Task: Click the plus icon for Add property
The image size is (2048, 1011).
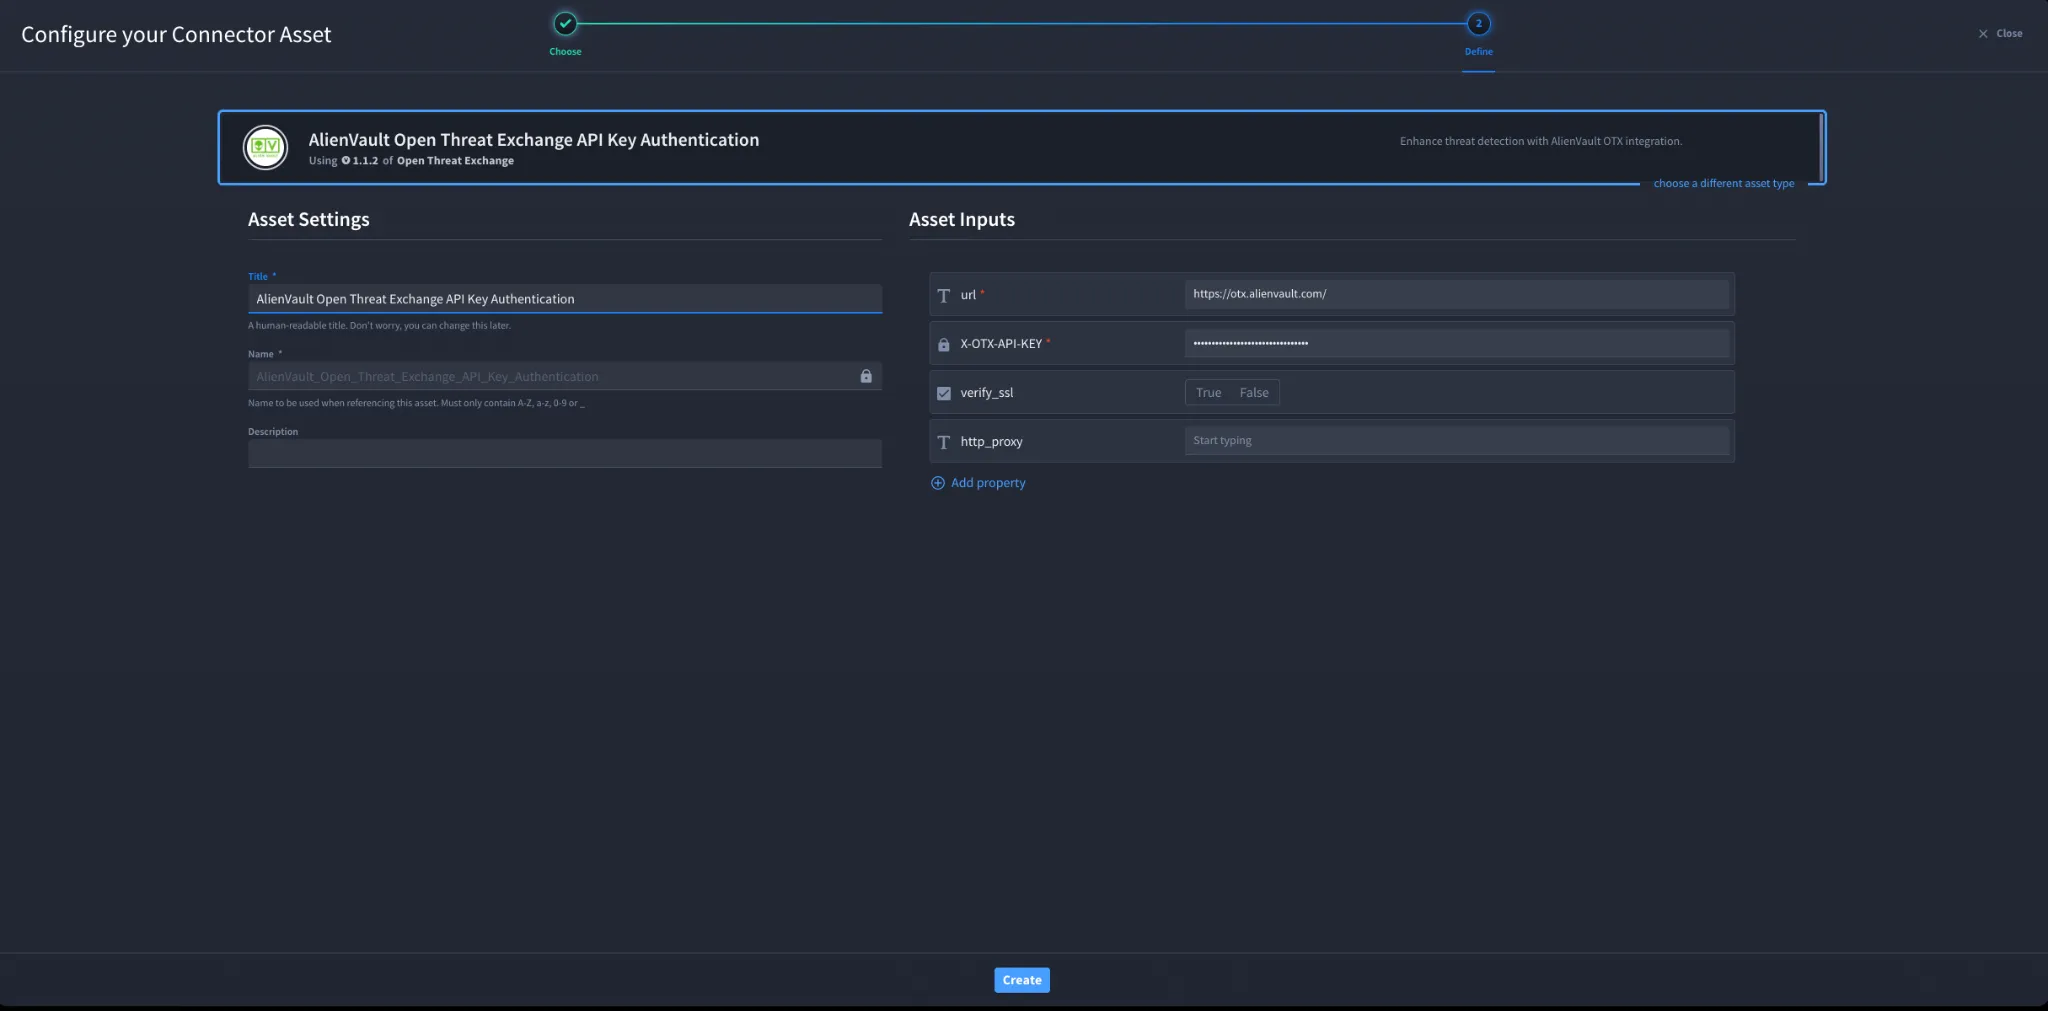Action: tap(938, 483)
